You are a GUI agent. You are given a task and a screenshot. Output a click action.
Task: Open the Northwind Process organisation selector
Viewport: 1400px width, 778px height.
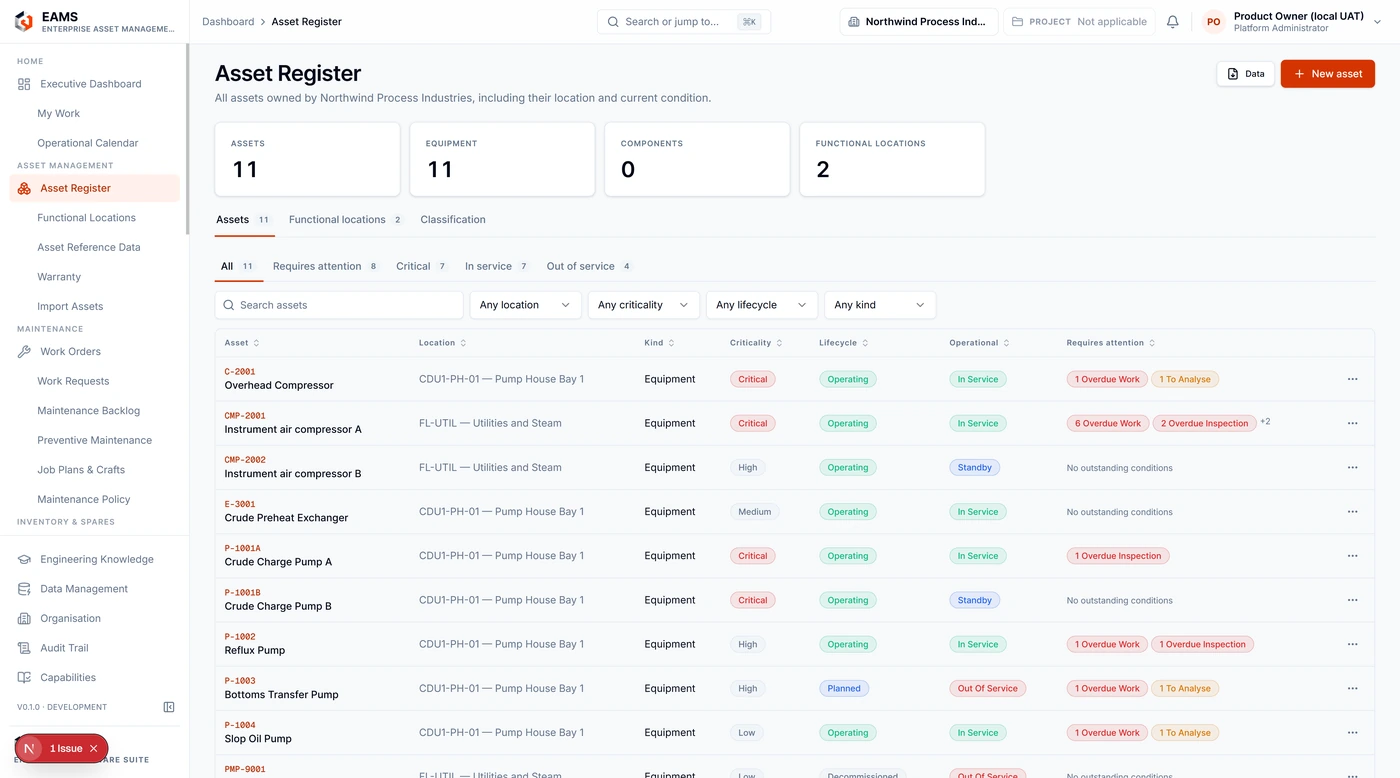point(918,22)
